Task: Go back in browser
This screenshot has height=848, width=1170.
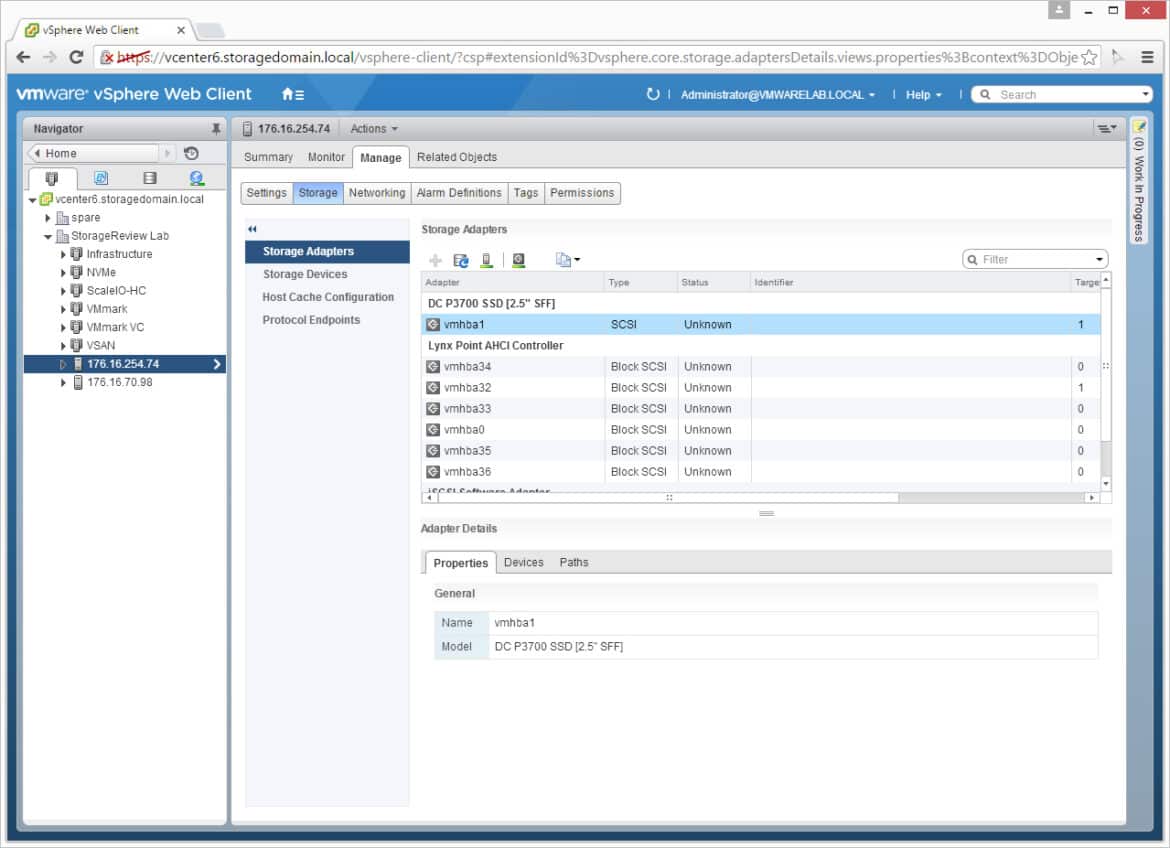Action: [x=23, y=57]
